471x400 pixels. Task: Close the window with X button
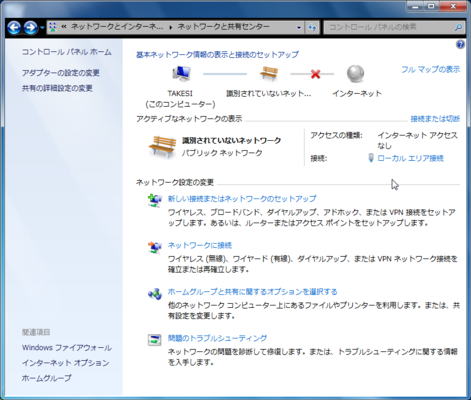(x=453, y=6)
